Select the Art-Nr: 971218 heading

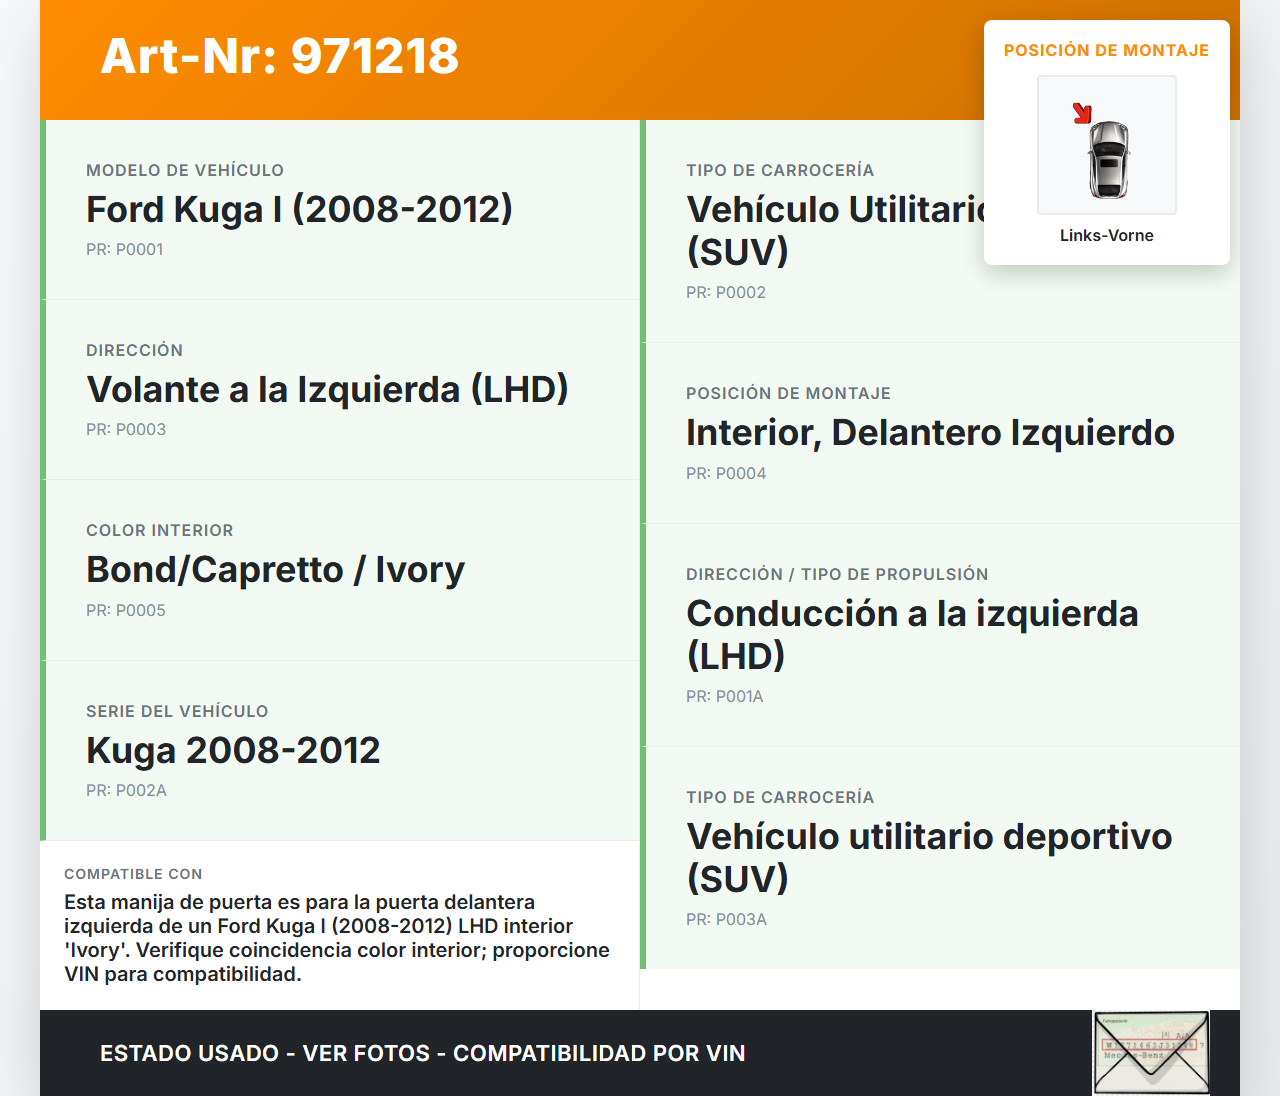(x=280, y=56)
